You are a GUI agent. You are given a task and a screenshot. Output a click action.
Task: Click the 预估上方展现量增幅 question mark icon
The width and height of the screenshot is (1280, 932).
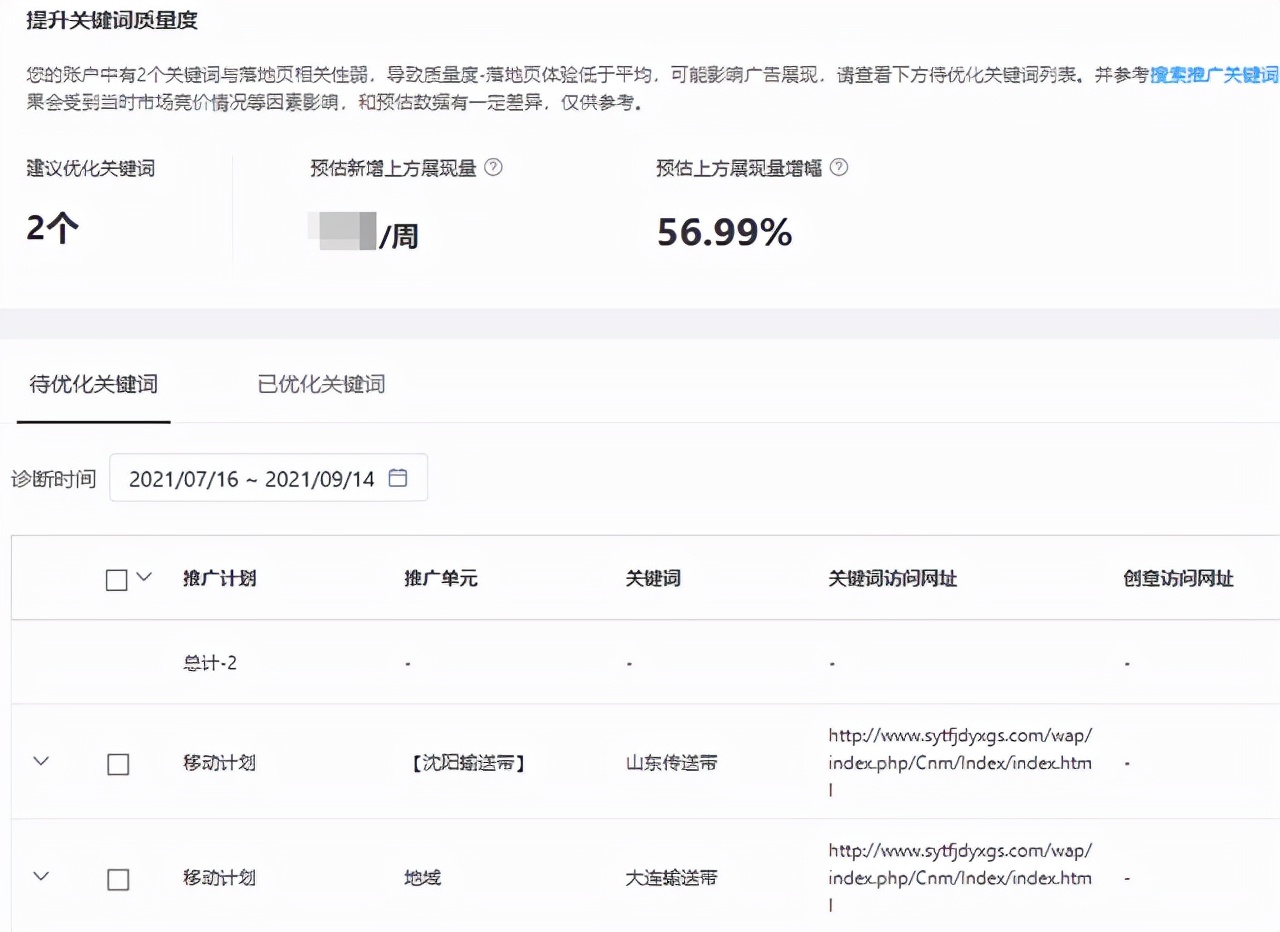[x=840, y=169]
